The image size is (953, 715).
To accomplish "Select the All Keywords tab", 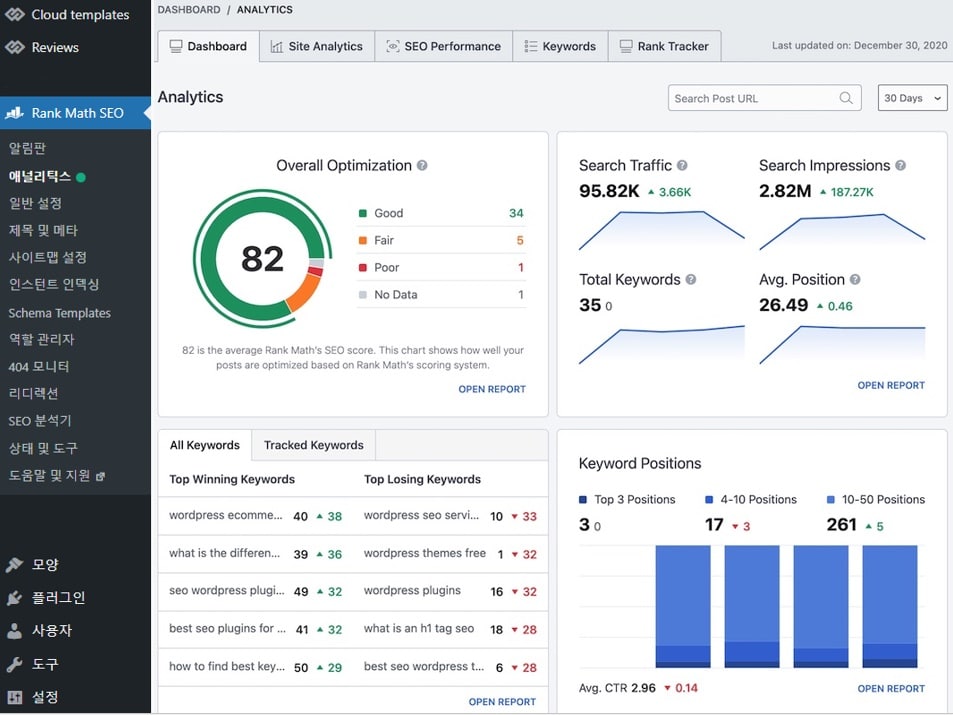I will click(x=205, y=445).
